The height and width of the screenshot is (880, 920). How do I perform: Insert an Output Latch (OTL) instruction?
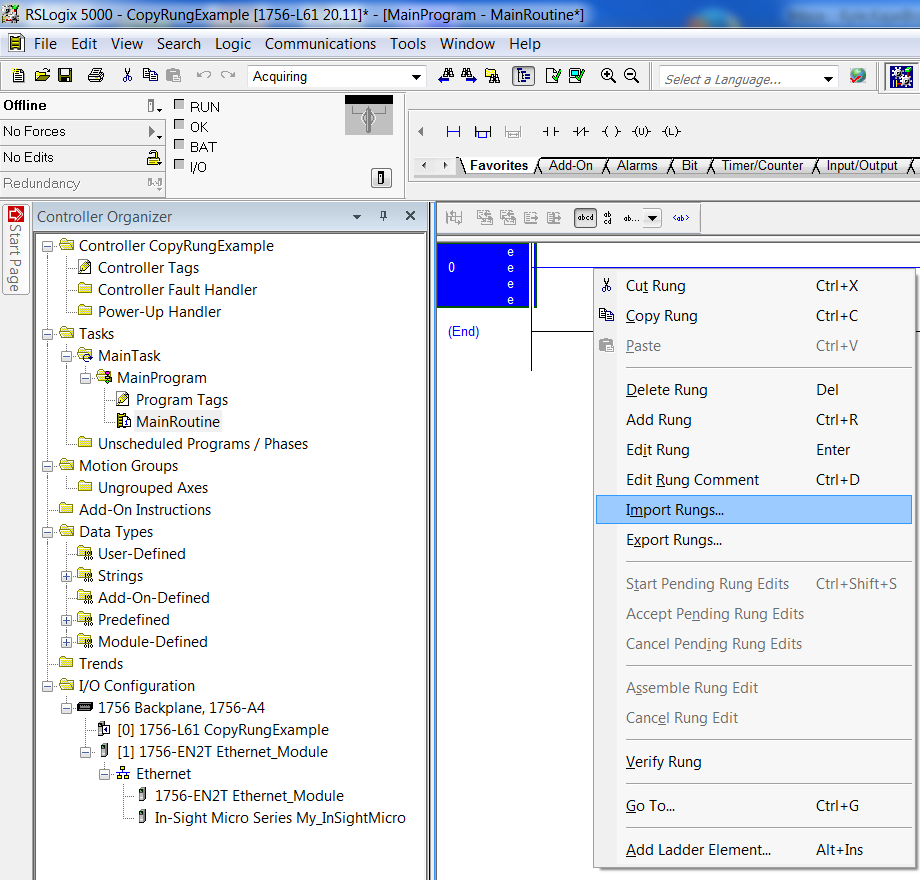pyautogui.click(x=671, y=132)
